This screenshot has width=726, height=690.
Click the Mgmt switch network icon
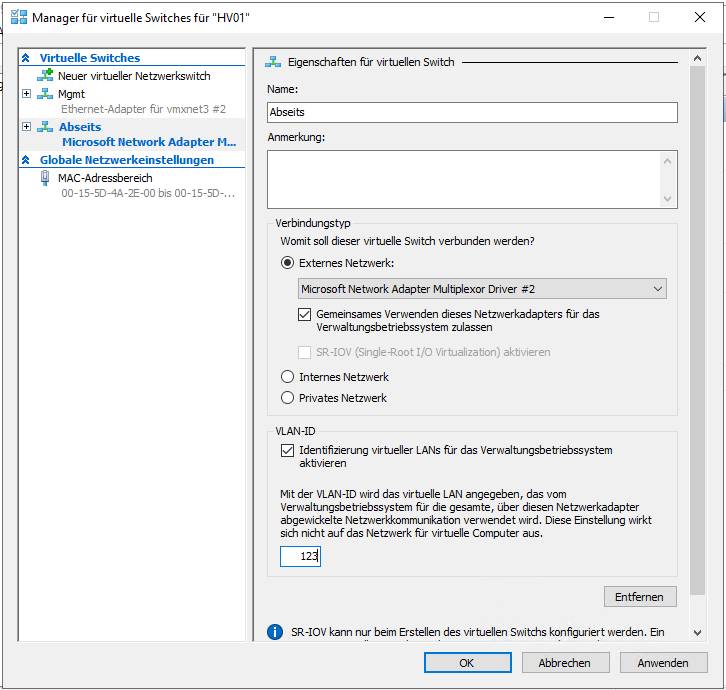45,94
